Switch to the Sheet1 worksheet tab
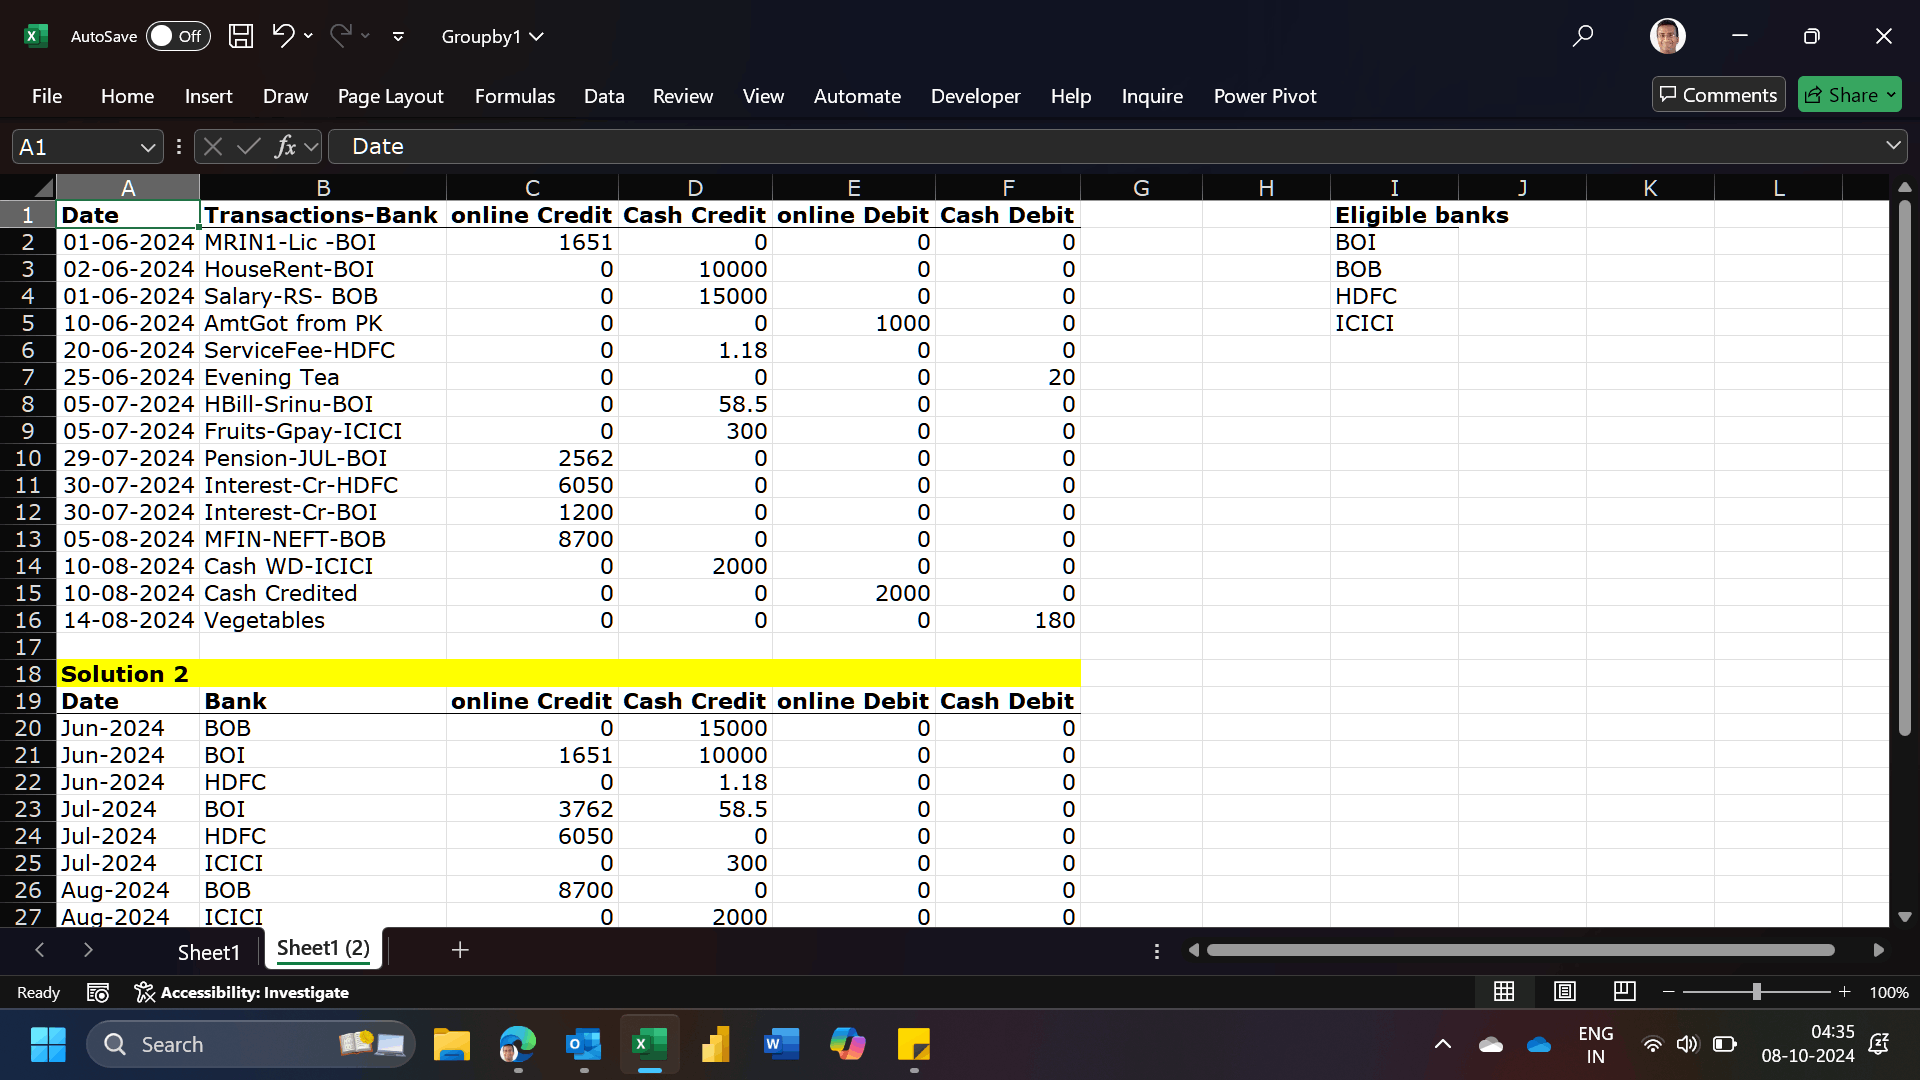This screenshot has width=1920, height=1080. click(208, 952)
